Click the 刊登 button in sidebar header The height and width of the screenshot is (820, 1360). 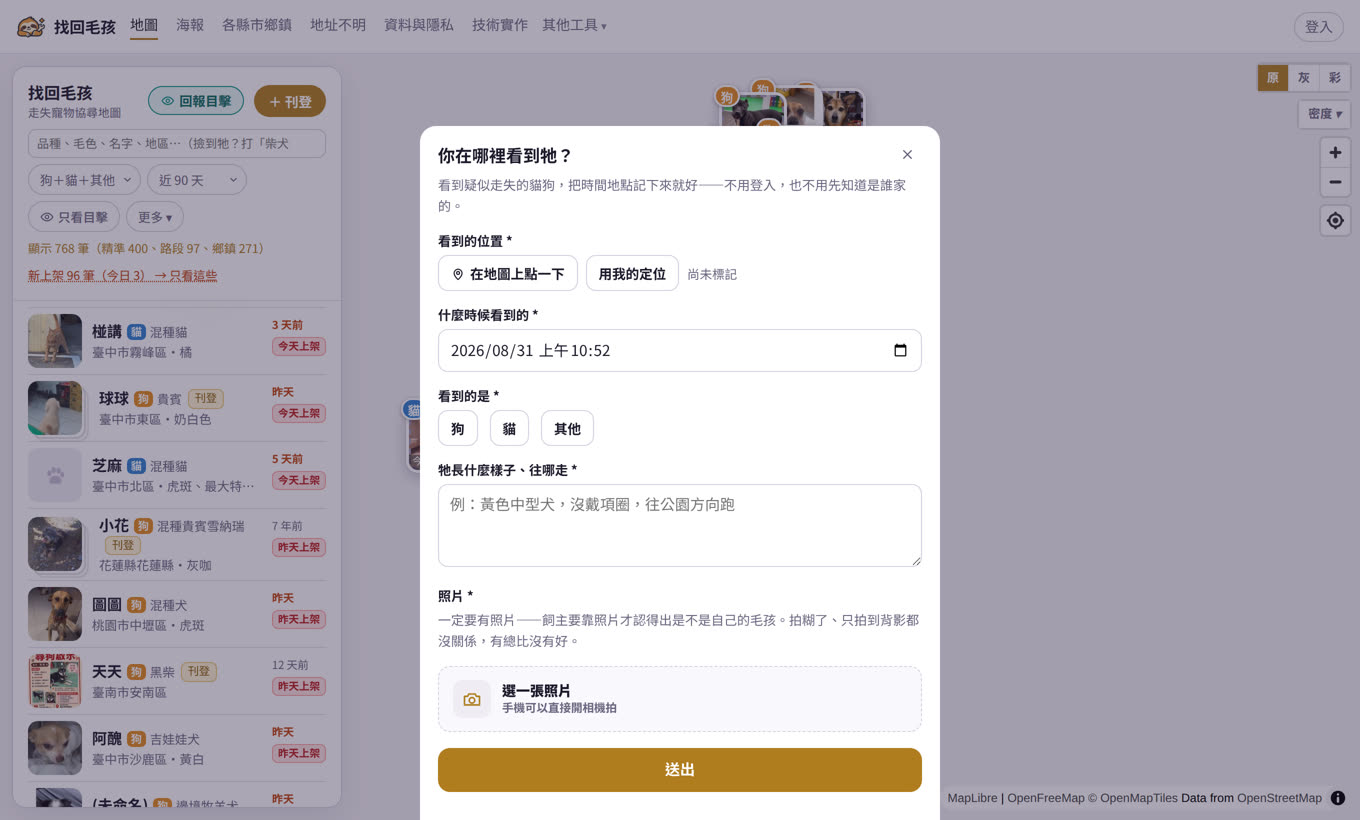tap(290, 101)
